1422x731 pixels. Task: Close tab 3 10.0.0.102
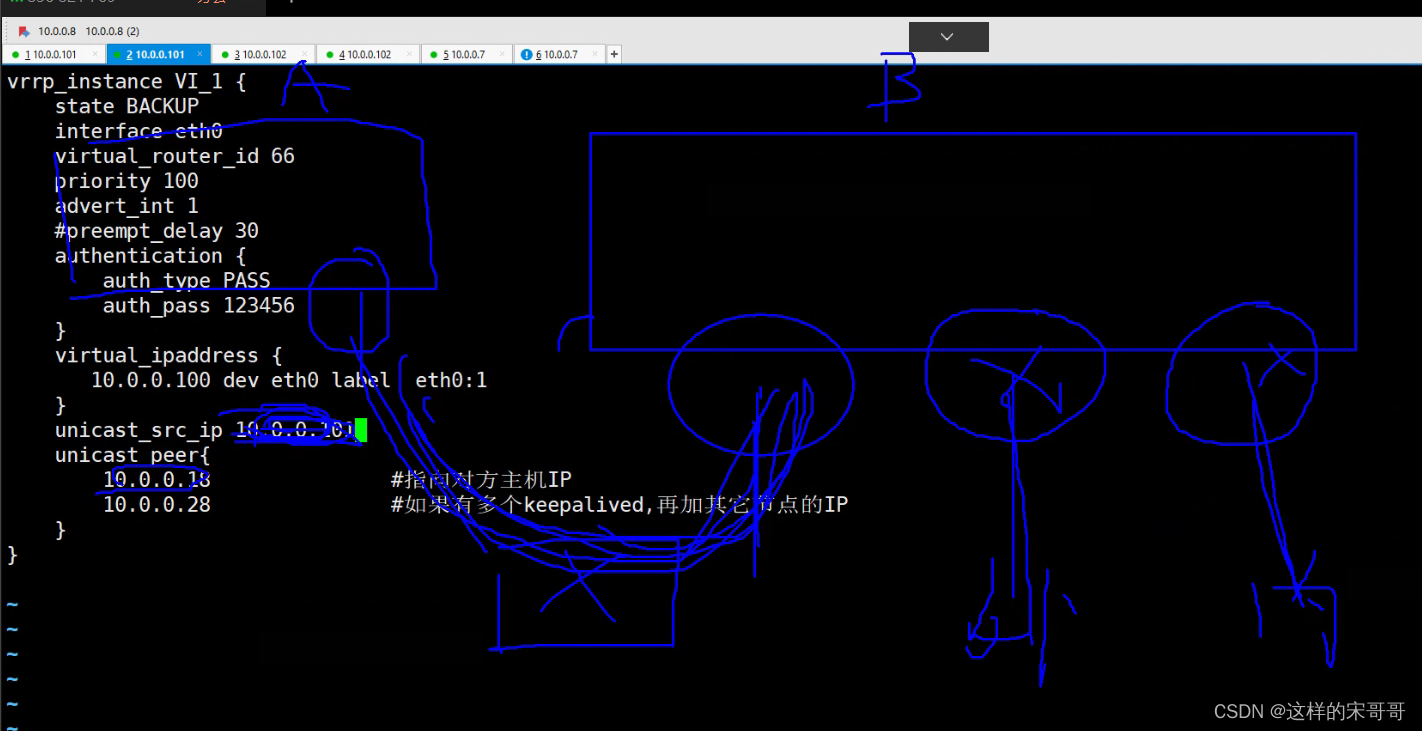(x=305, y=54)
